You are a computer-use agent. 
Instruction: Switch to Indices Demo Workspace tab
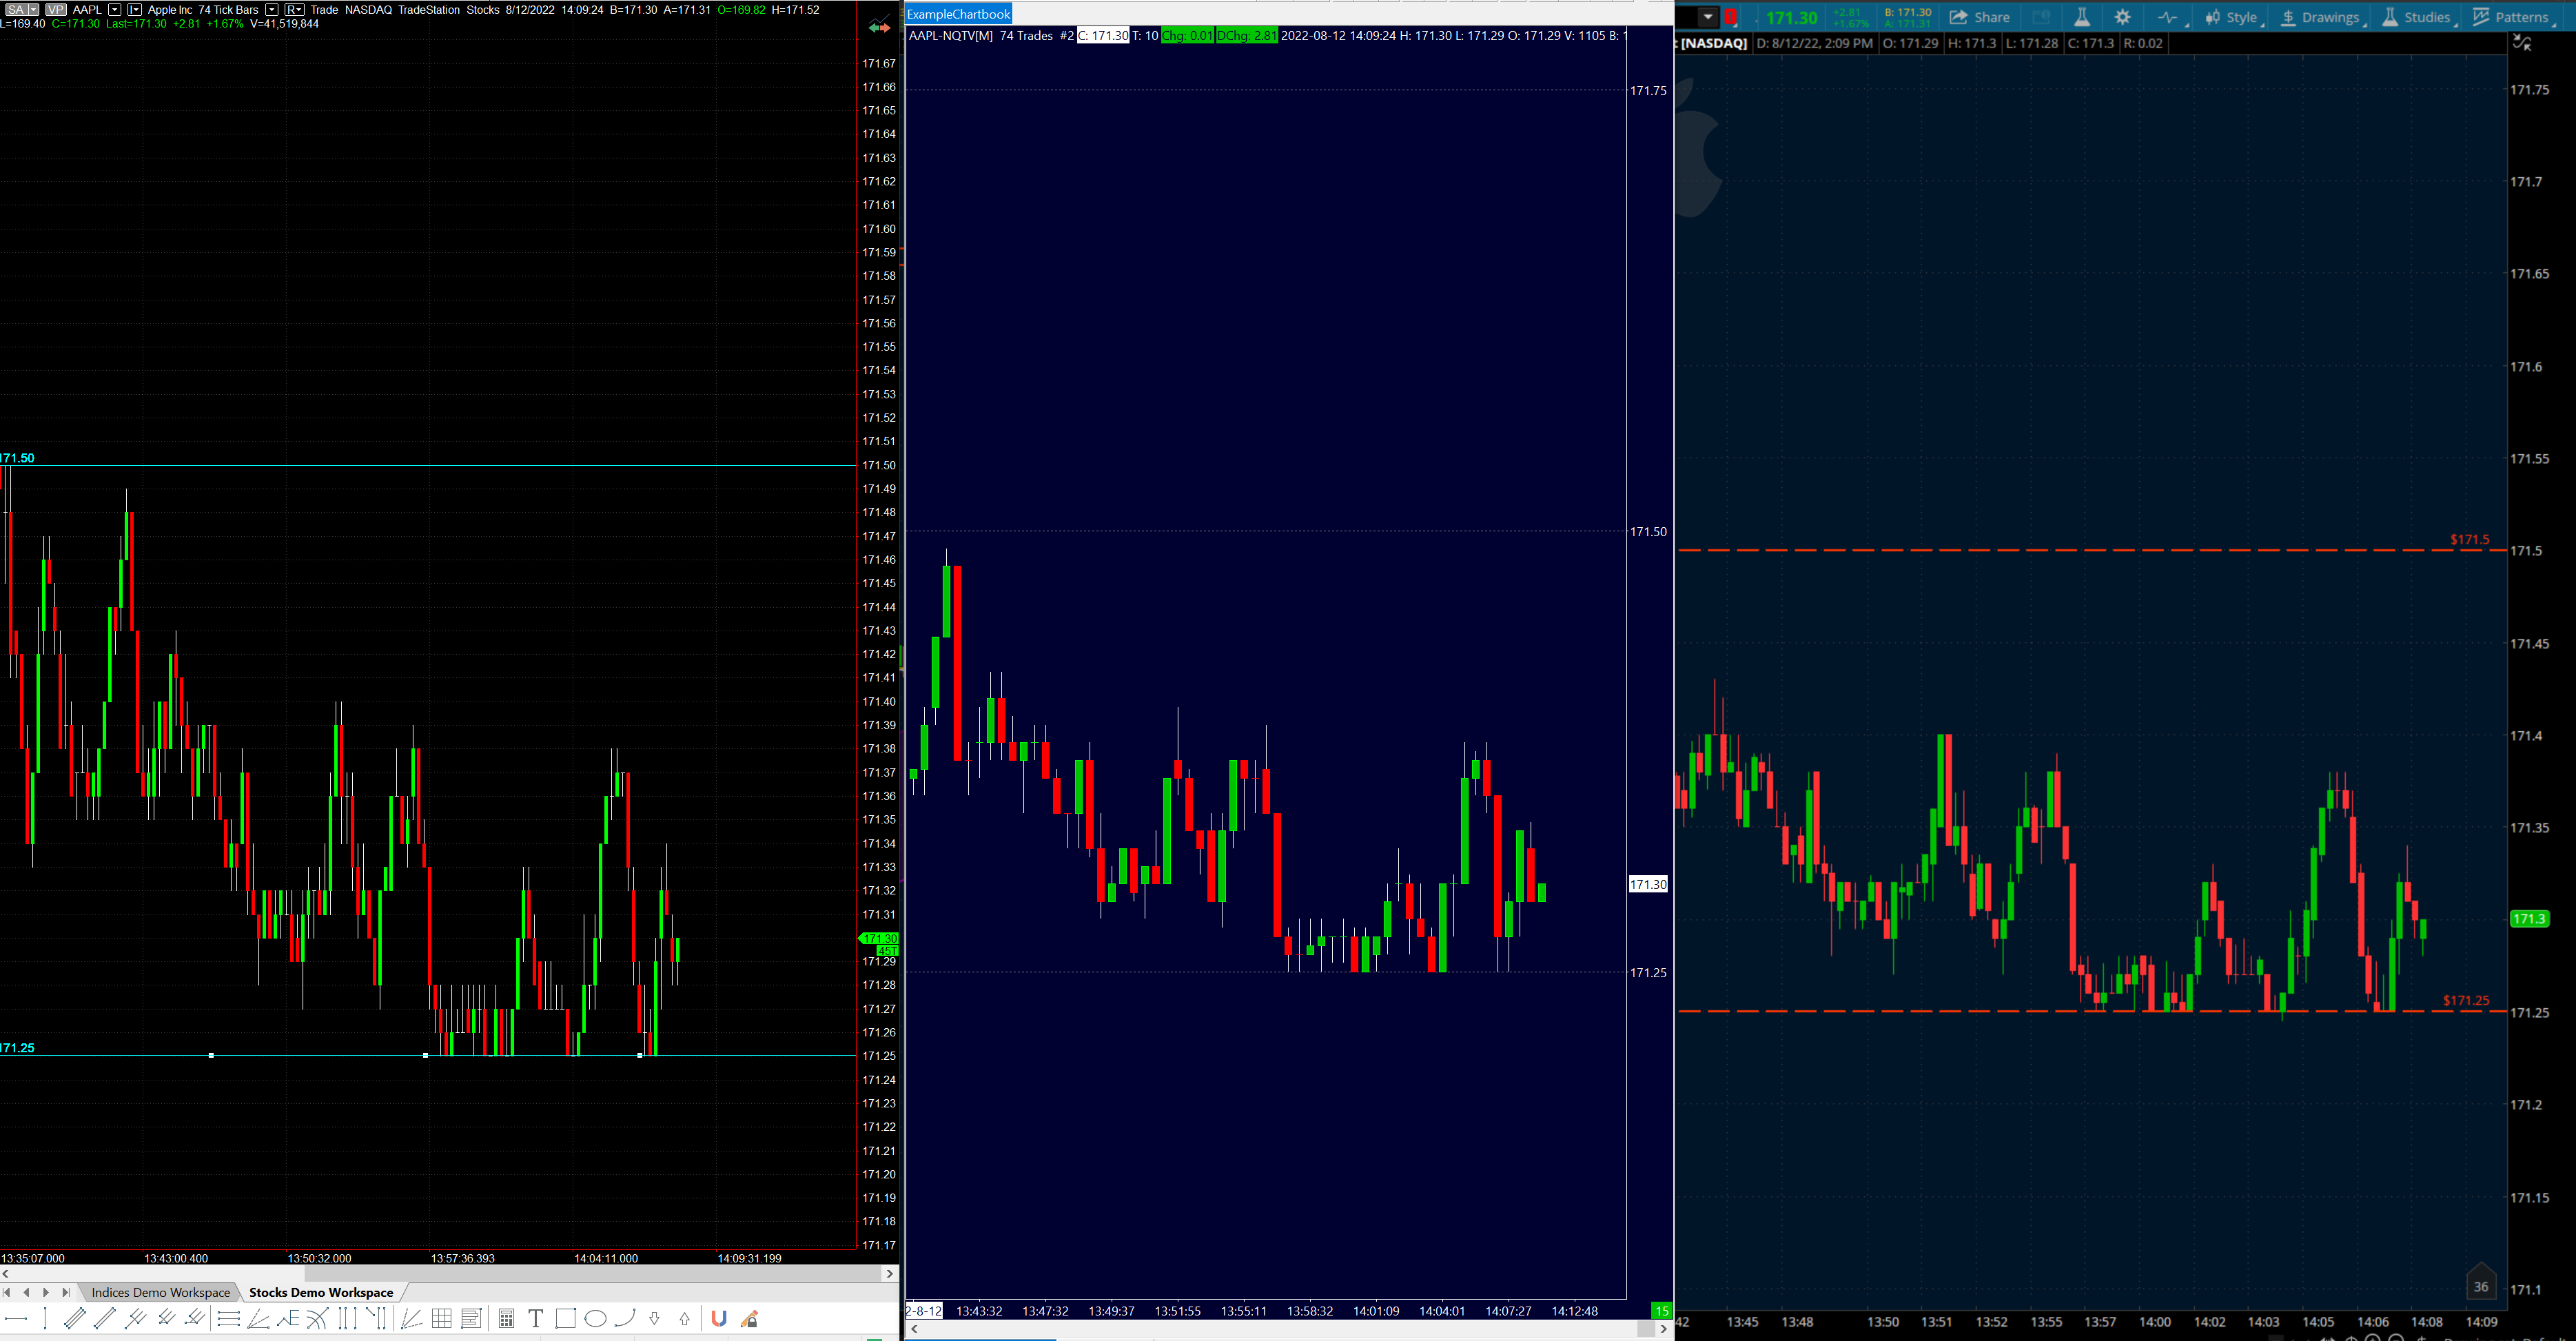pos(160,1292)
